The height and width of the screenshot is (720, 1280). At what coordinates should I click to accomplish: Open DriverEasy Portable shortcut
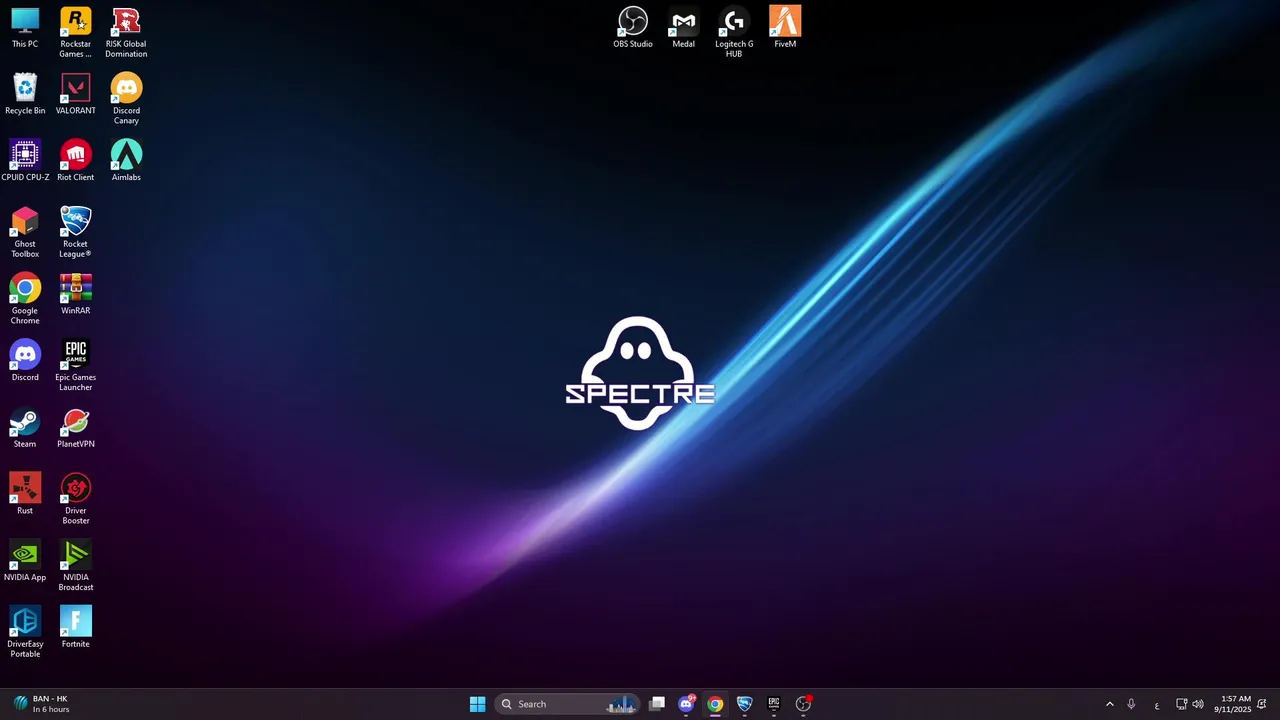(25, 633)
